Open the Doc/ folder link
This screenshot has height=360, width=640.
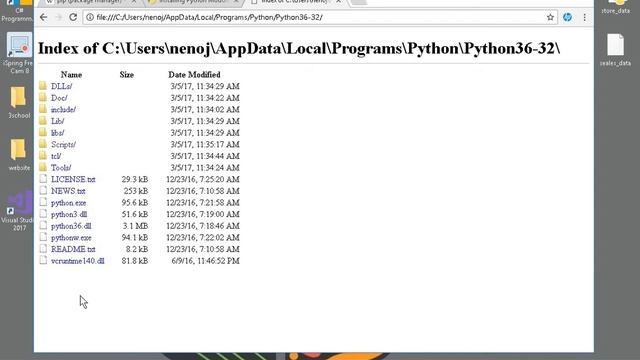tap(59, 98)
